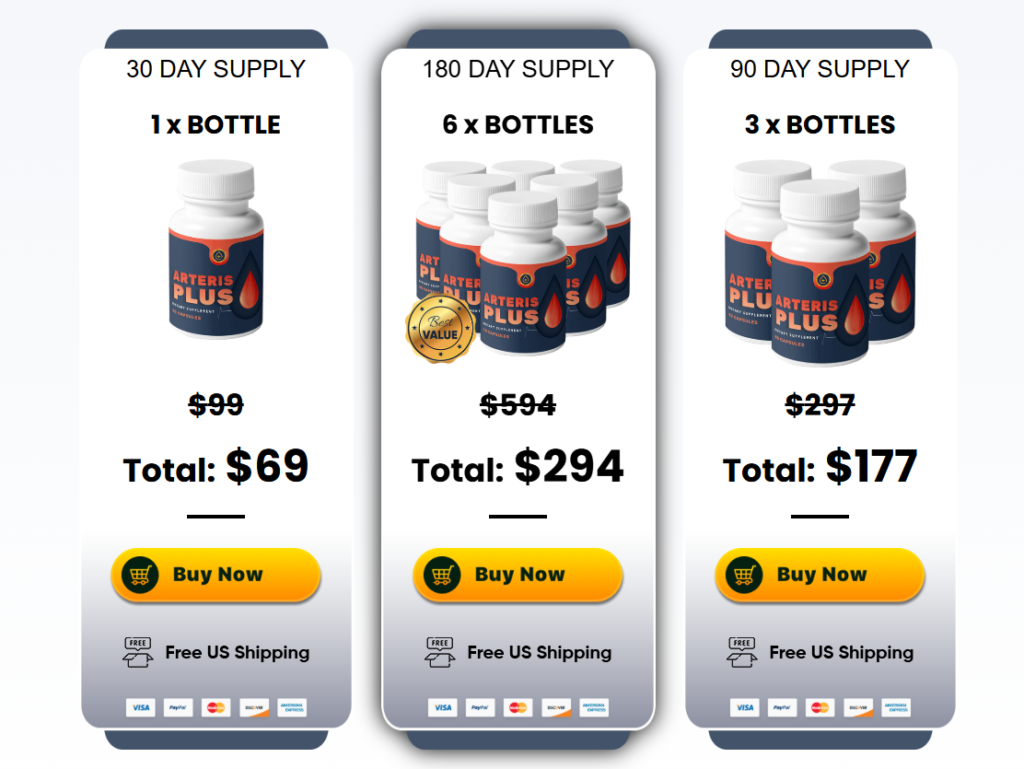This screenshot has height=769, width=1024.
Task: Click the Discover icon in the 1-bottle card
Action: pyautogui.click(x=254, y=708)
